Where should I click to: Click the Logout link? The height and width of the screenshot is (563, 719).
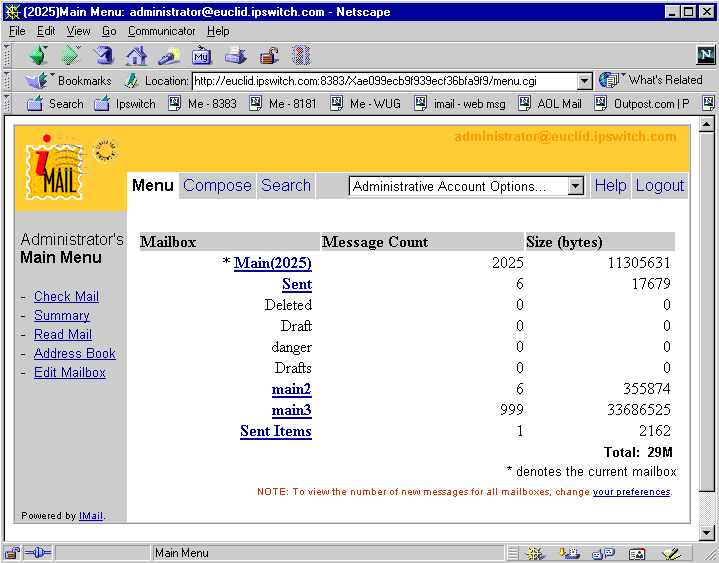click(659, 186)
